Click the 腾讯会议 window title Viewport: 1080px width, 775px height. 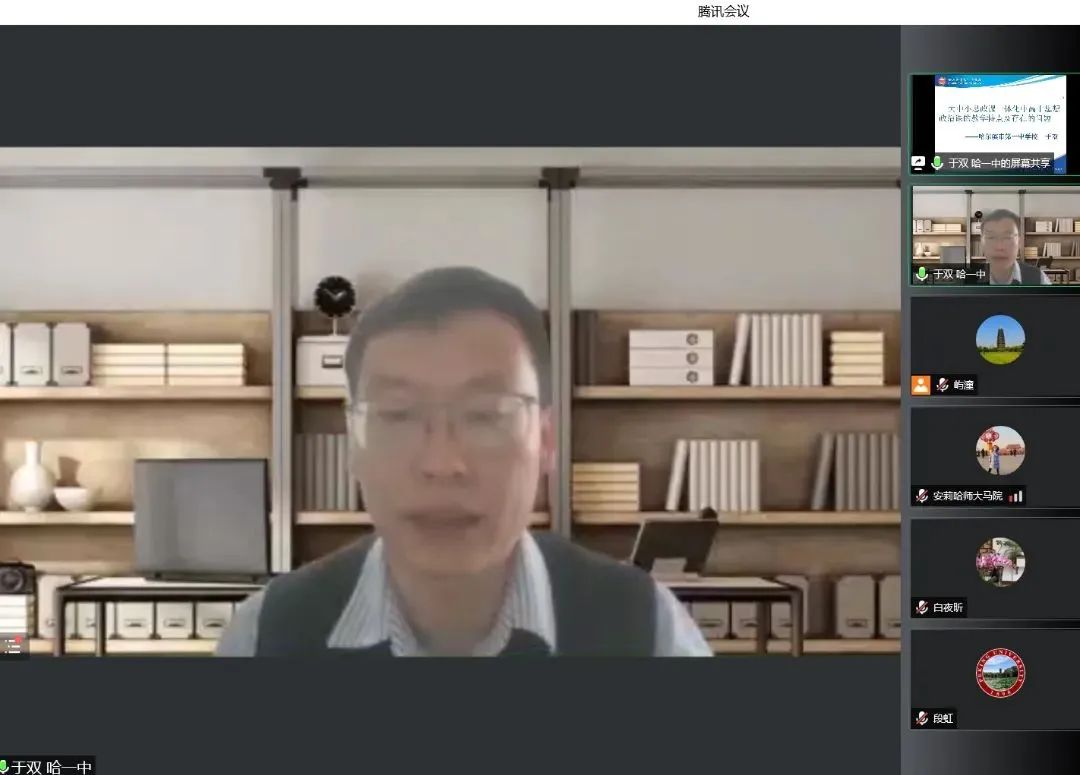tap(723, 12)
